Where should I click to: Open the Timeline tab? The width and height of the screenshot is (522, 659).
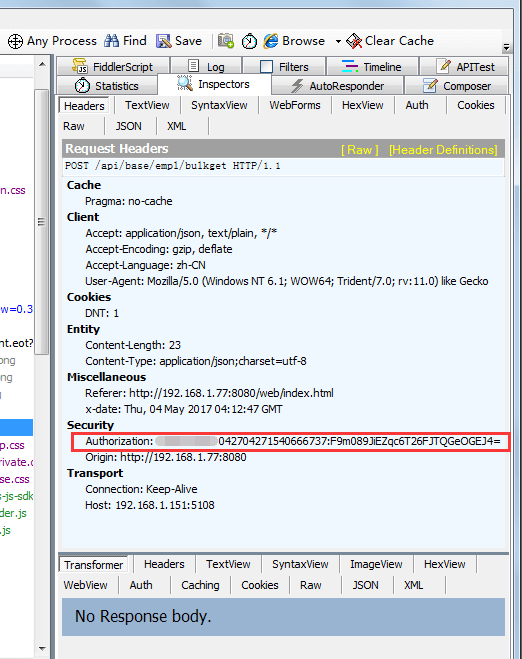pyautogui.click(x=372, y=66)
